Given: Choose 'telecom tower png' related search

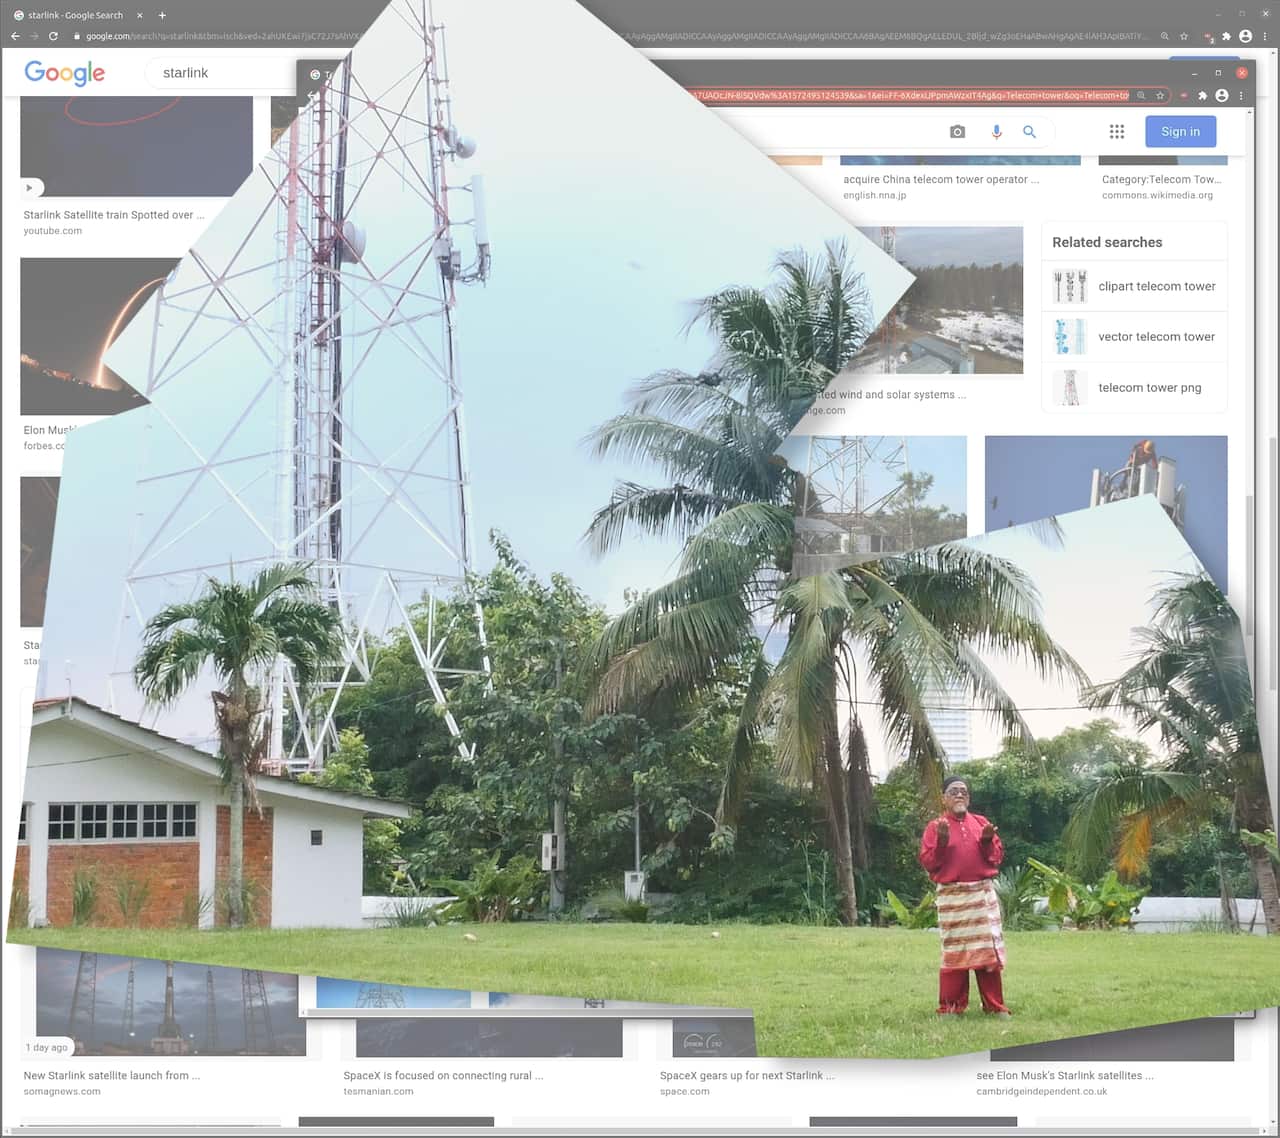Looking at the screenshot, I should pos(1149,388).
